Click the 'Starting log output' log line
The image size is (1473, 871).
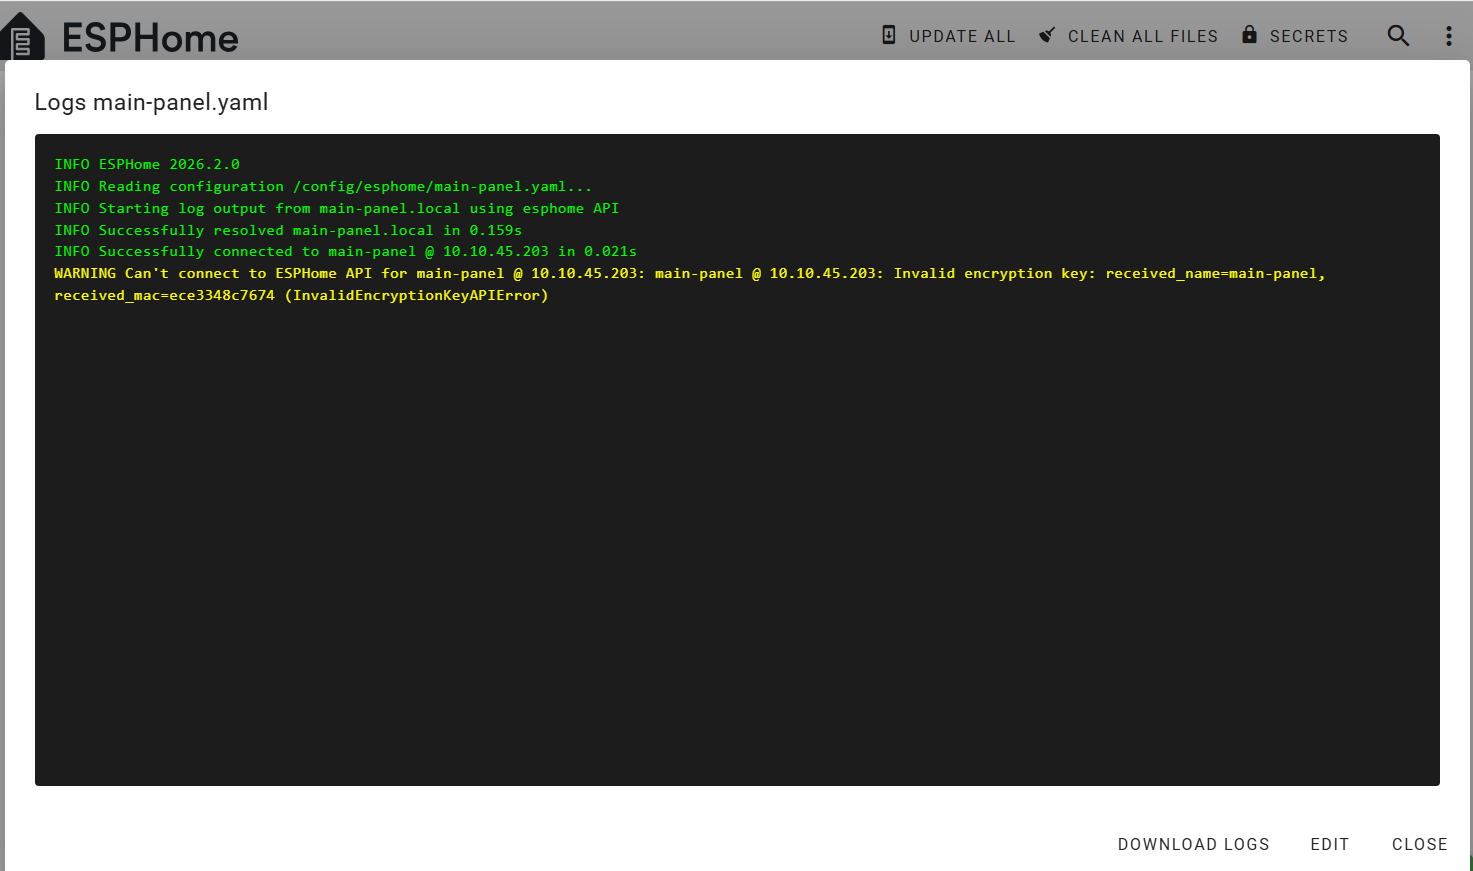coord(337,208)
